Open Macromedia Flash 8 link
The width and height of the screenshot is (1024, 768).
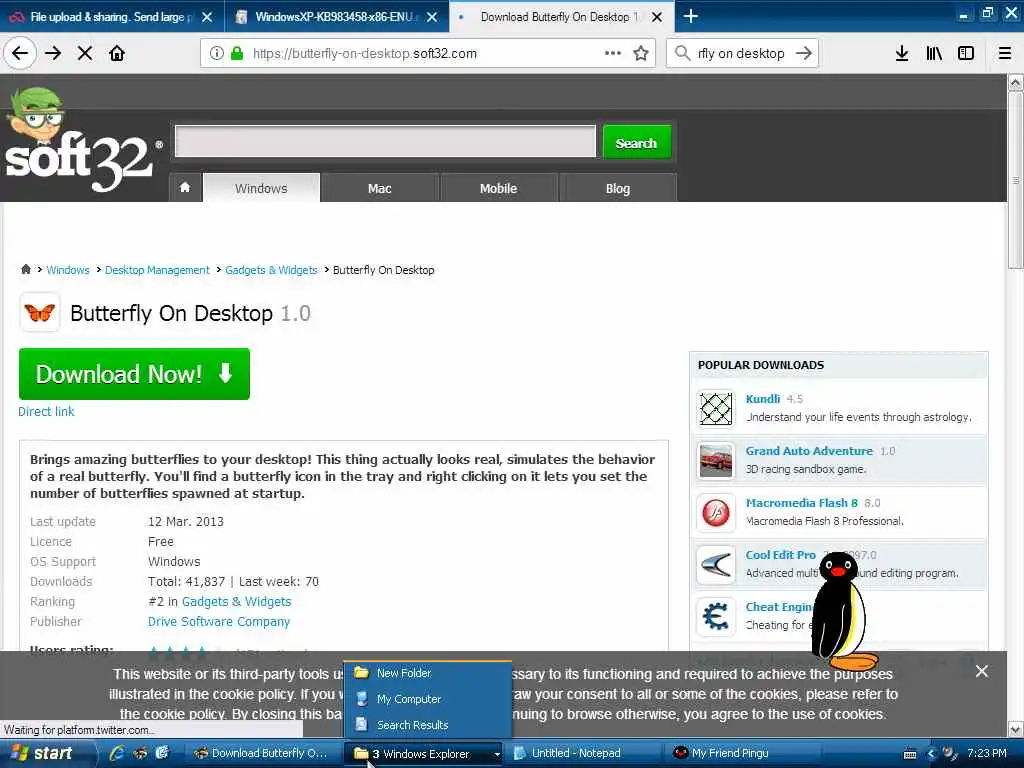(x=801, y=503)
